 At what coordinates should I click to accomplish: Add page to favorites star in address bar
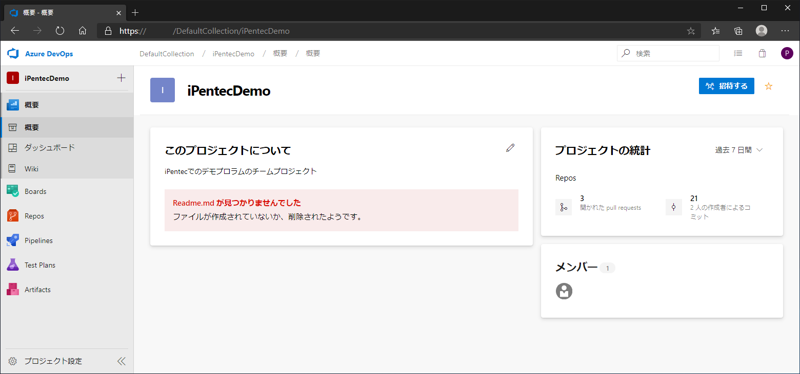click(x=691, y=31)
